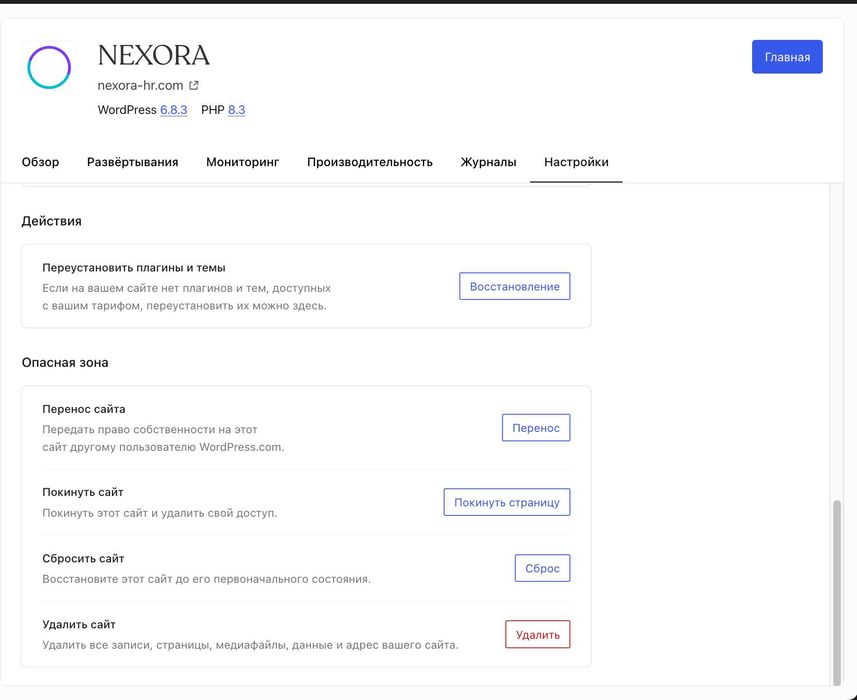Go to the Мониторинг tab

(x=243, y=162)
